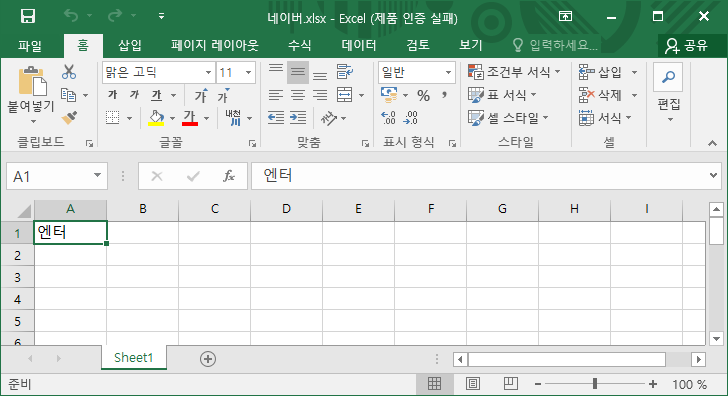Open 서식 format cells menu in 셀 group
The image size is (728, 396).
click(x=605, y=118)
